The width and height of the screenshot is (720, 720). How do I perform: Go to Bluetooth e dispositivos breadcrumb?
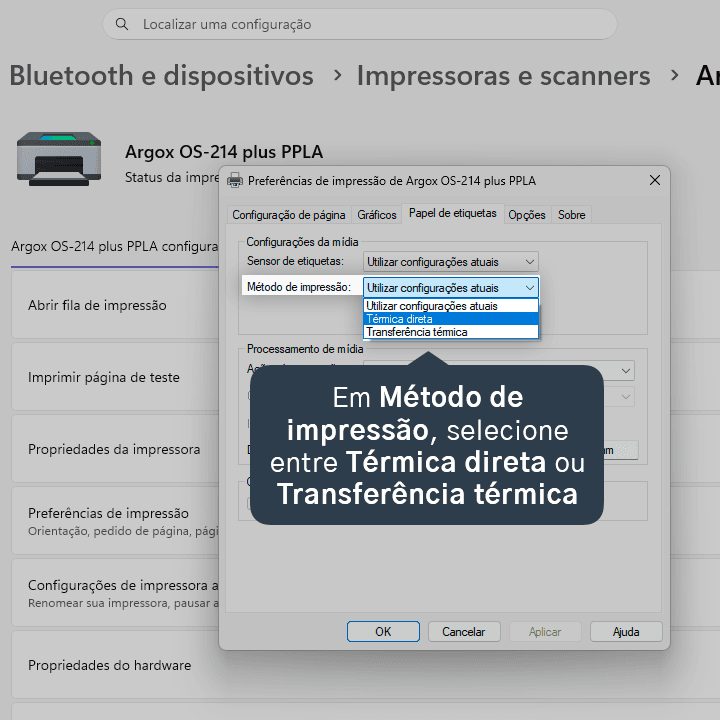pyautogui.click(x=162, y=75)
